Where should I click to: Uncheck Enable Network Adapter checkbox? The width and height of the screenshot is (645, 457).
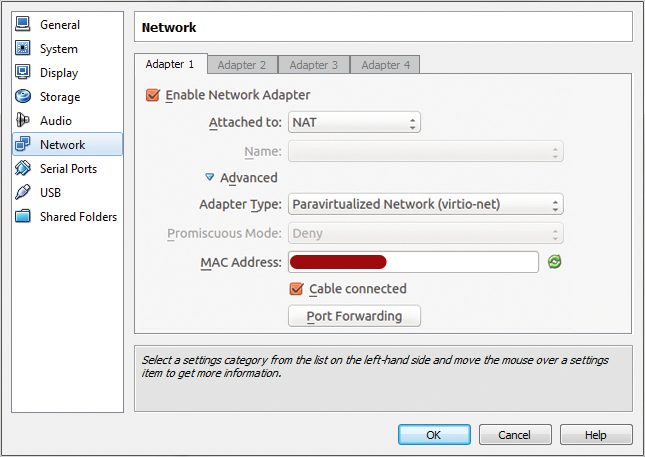(153, 95)
